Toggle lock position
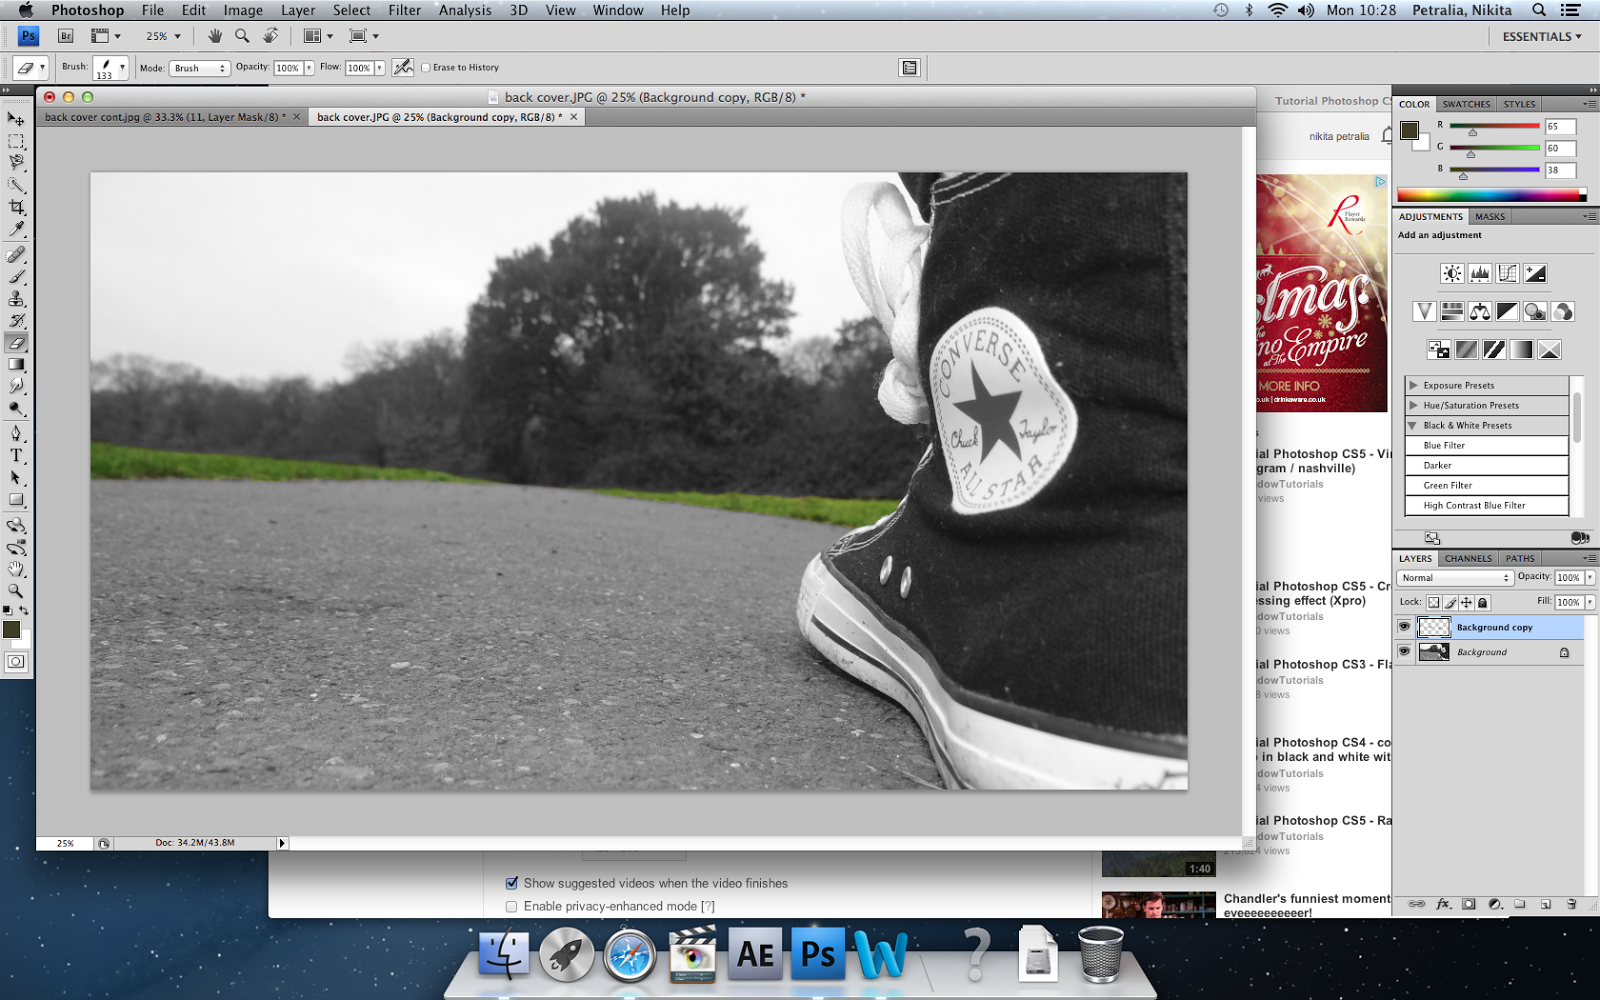The image size is (1600, 1000). (x=1466, y=602)
